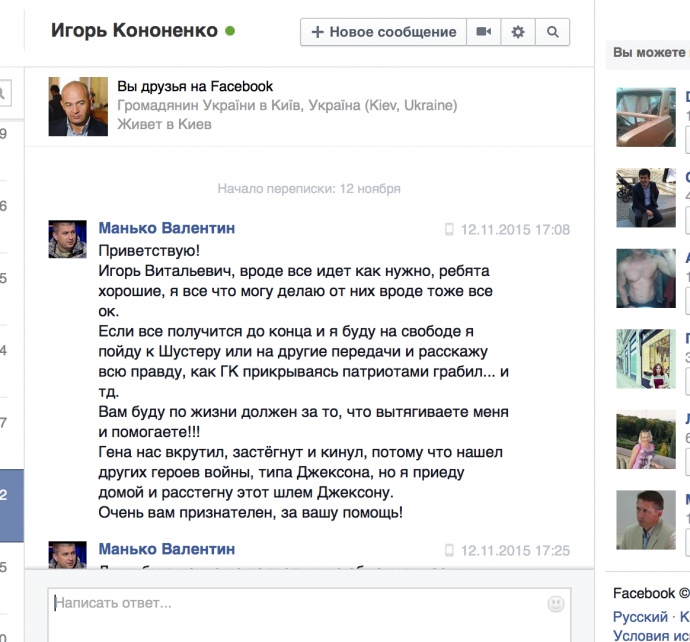Image resolution: width=690 pixels, height=642 pixels.
Task: Search the conversation with magnifier icon
Action: (x=553, y=32)
